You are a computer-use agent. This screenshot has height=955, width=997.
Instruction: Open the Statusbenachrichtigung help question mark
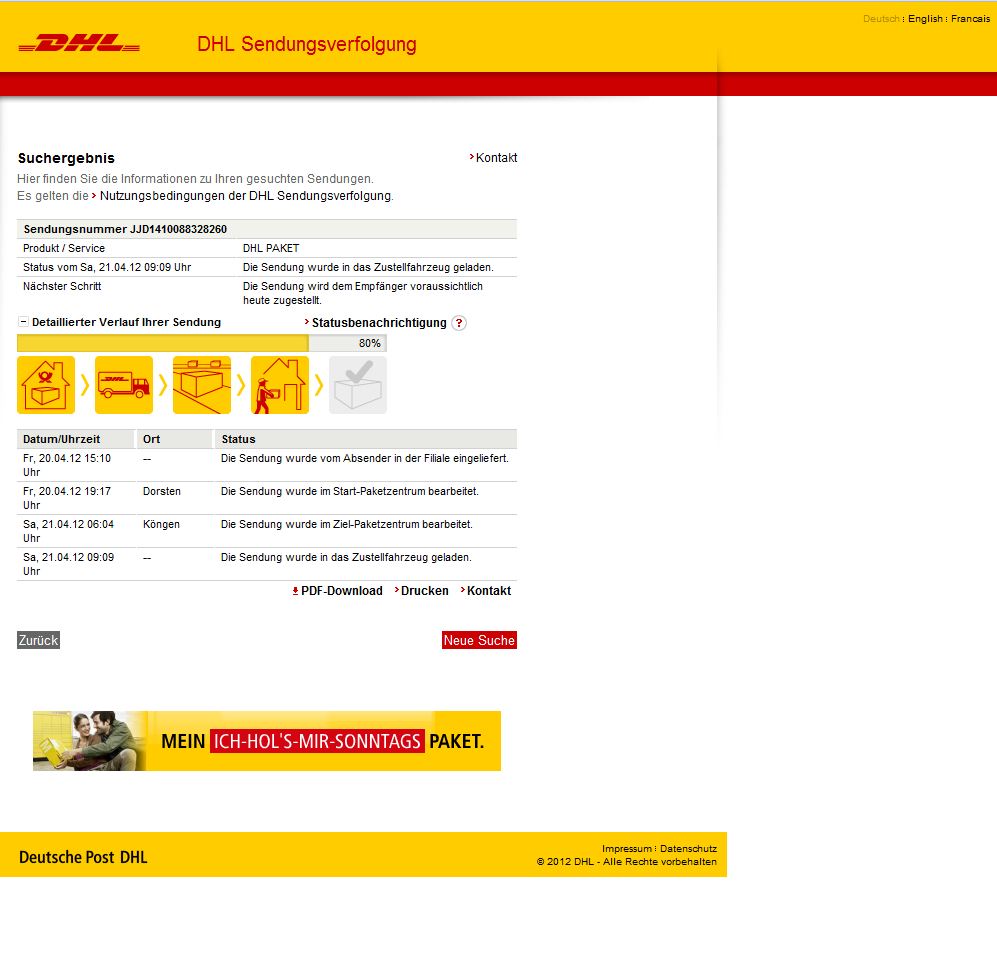pyautogui.click(x=458, y=323)
